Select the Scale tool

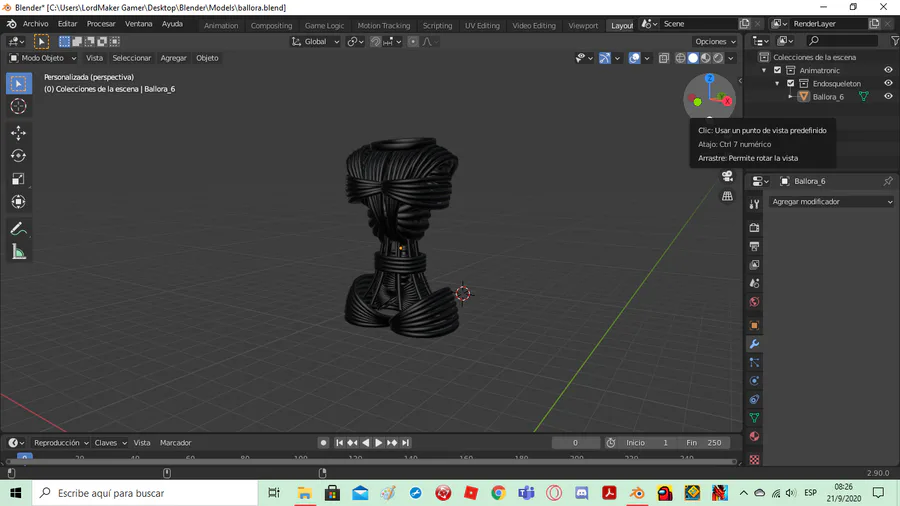[18, 179]
